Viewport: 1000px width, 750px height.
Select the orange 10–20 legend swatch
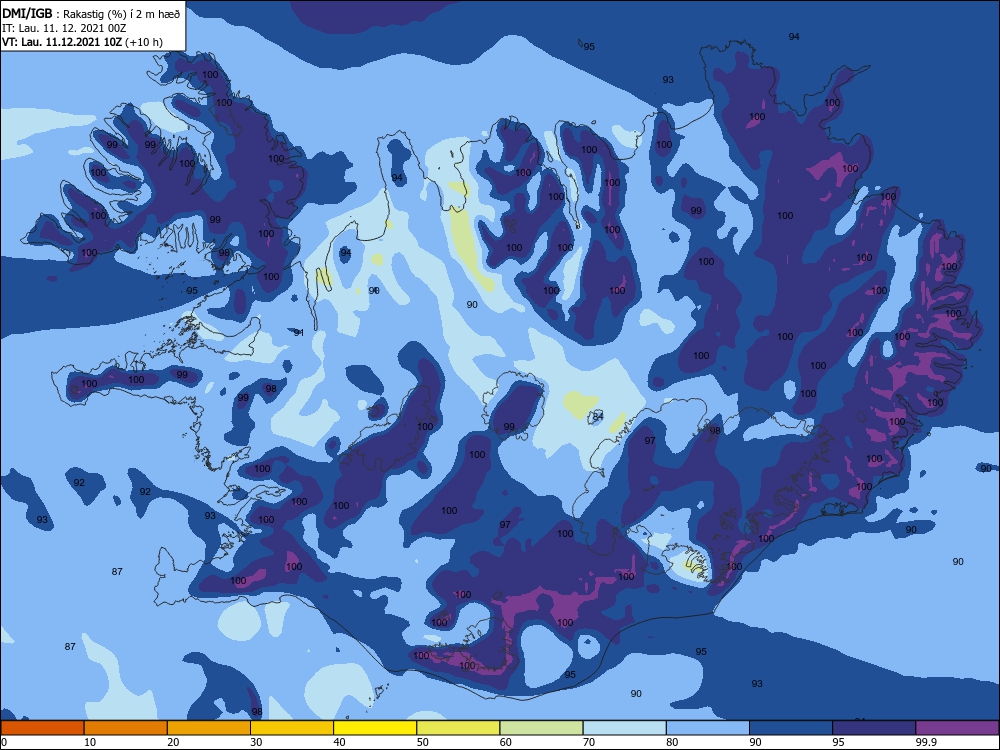(x=126, y=728)
